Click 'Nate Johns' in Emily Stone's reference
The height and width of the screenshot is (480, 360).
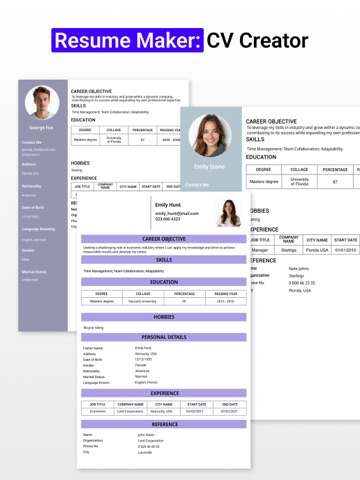coord(299,269)
